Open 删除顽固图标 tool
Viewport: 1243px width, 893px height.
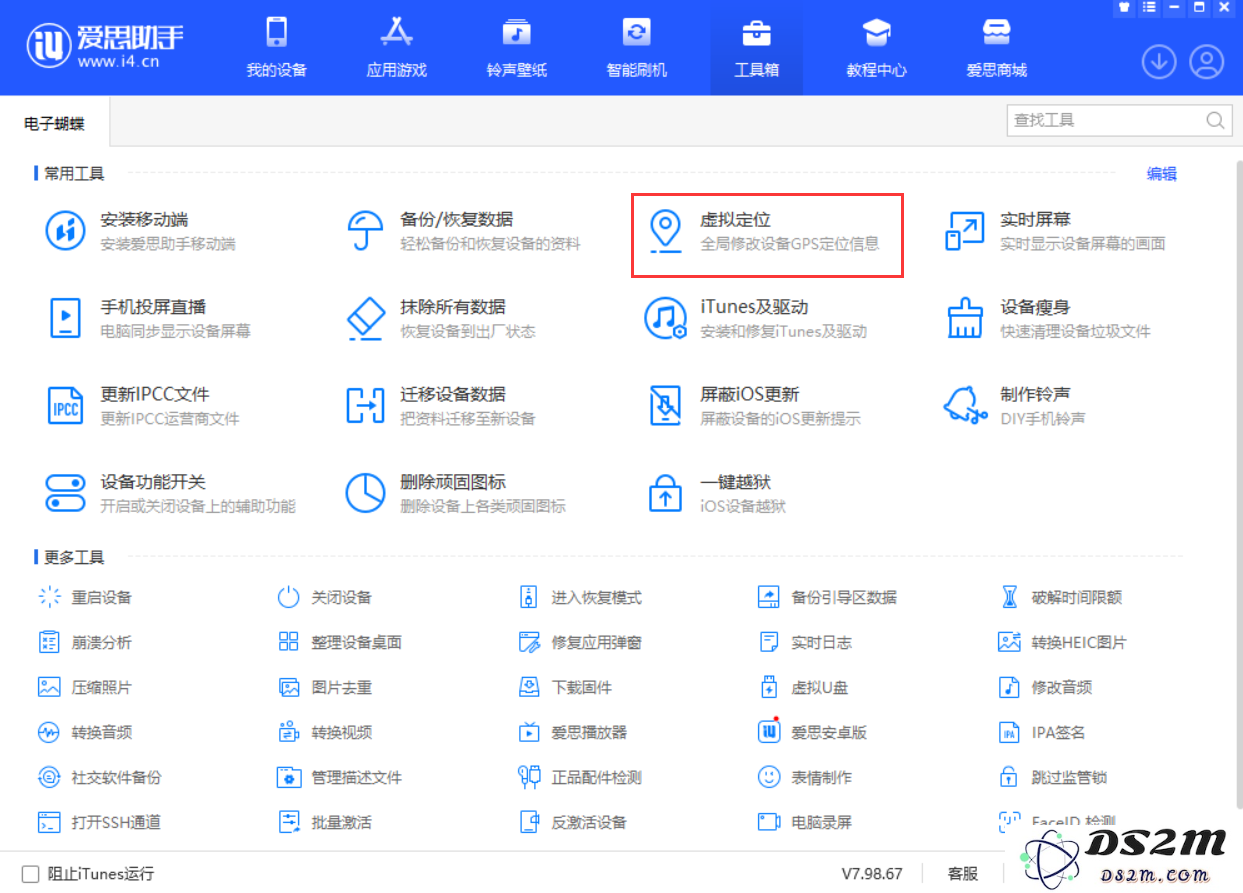[455, 493]
